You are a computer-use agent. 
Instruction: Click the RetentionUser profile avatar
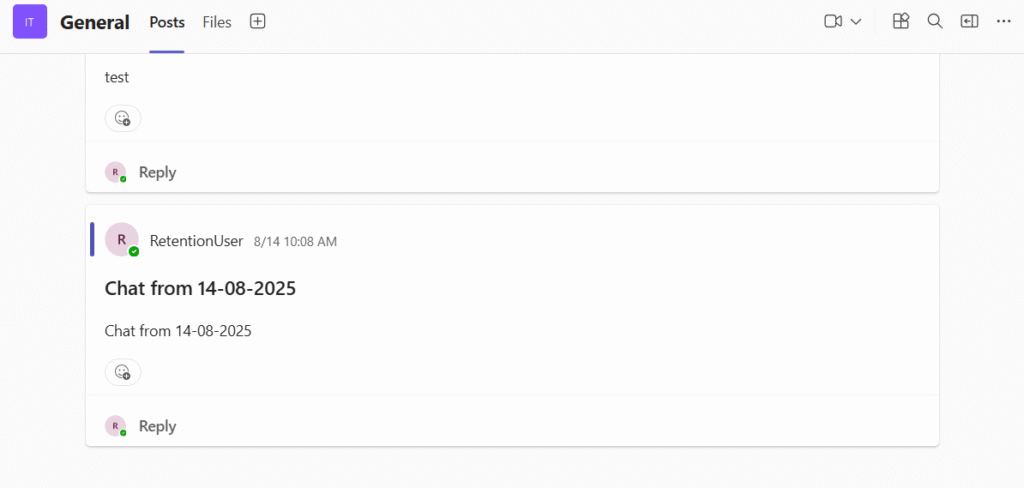coord(122,240)
